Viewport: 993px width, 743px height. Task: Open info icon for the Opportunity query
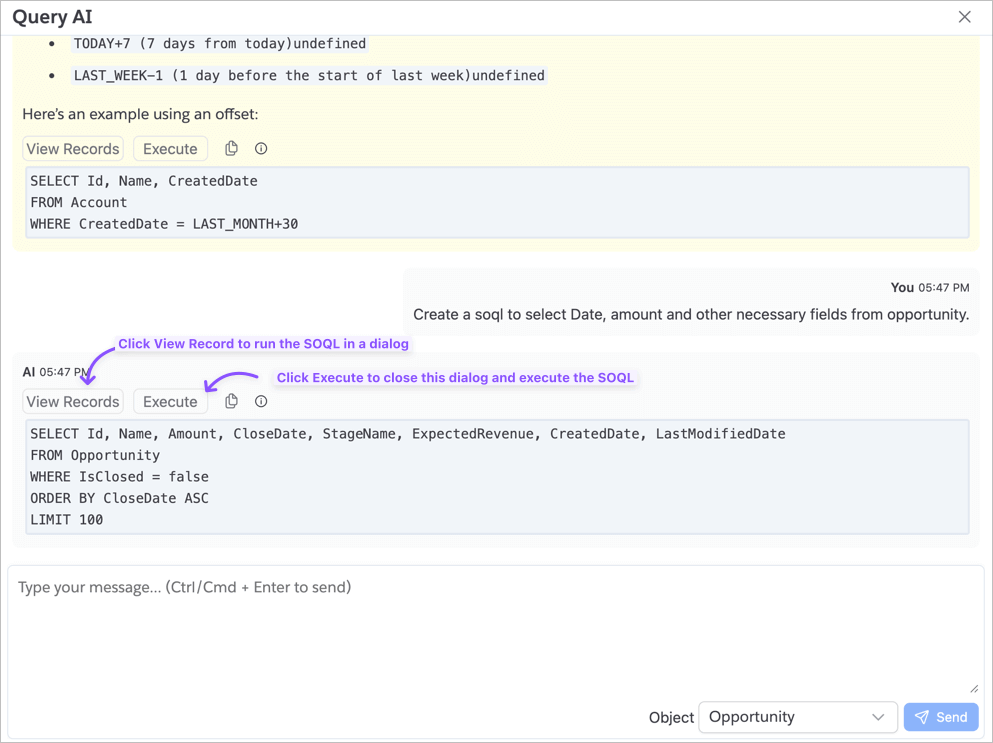(x=261, y=402)
